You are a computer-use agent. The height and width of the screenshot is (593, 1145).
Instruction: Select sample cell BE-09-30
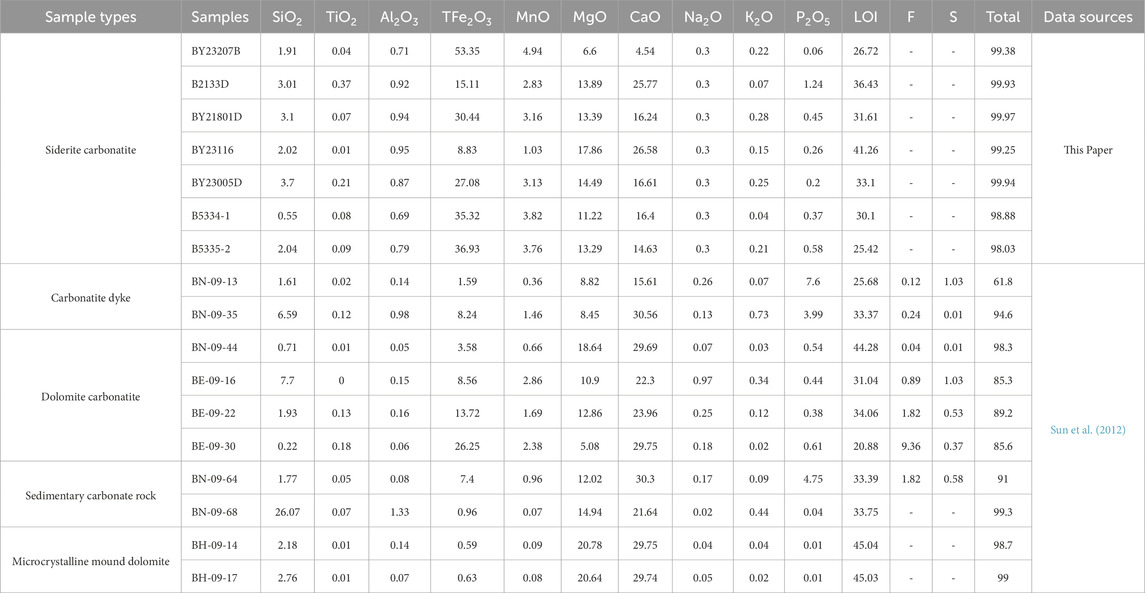221,445
